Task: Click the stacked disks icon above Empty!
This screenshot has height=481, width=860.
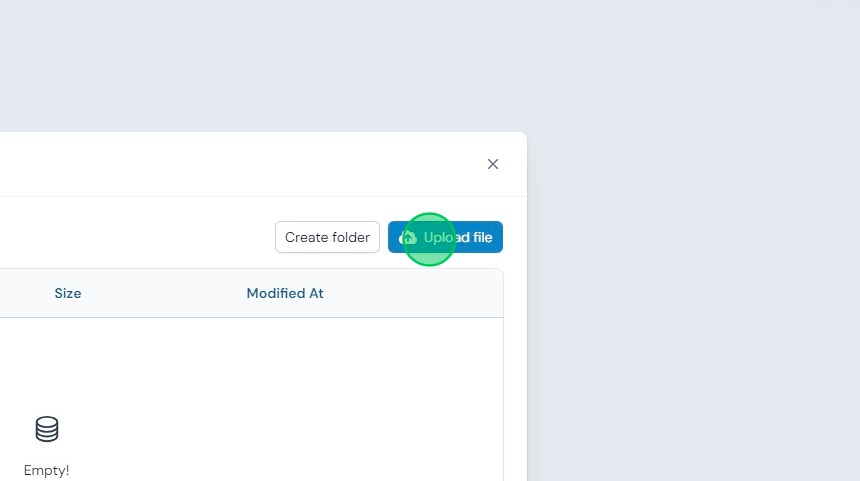Action: pyautogui.click(x=47, y=429)
